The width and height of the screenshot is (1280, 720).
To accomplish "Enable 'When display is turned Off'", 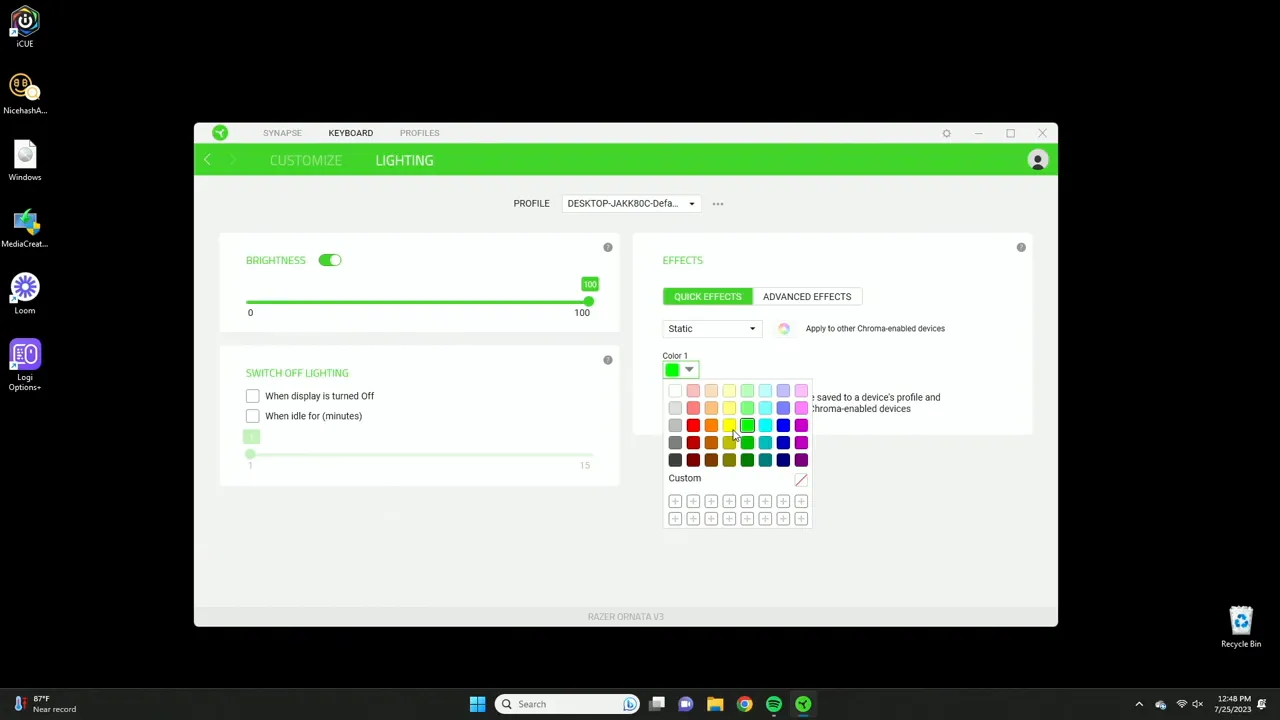I will click(252, 396).
